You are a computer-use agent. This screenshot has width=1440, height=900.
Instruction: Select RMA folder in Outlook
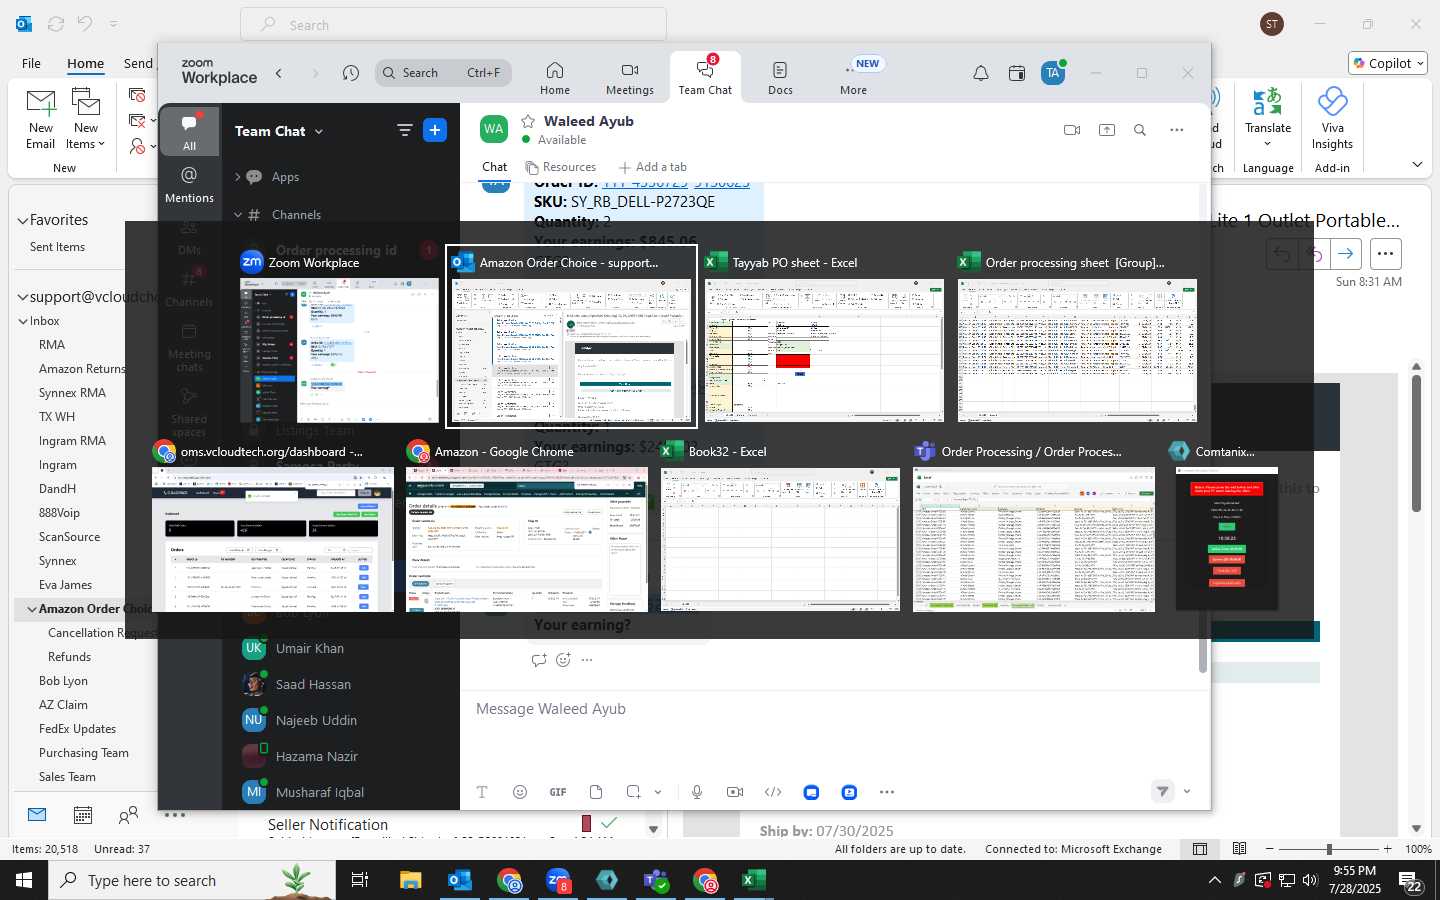coord(52,345)
